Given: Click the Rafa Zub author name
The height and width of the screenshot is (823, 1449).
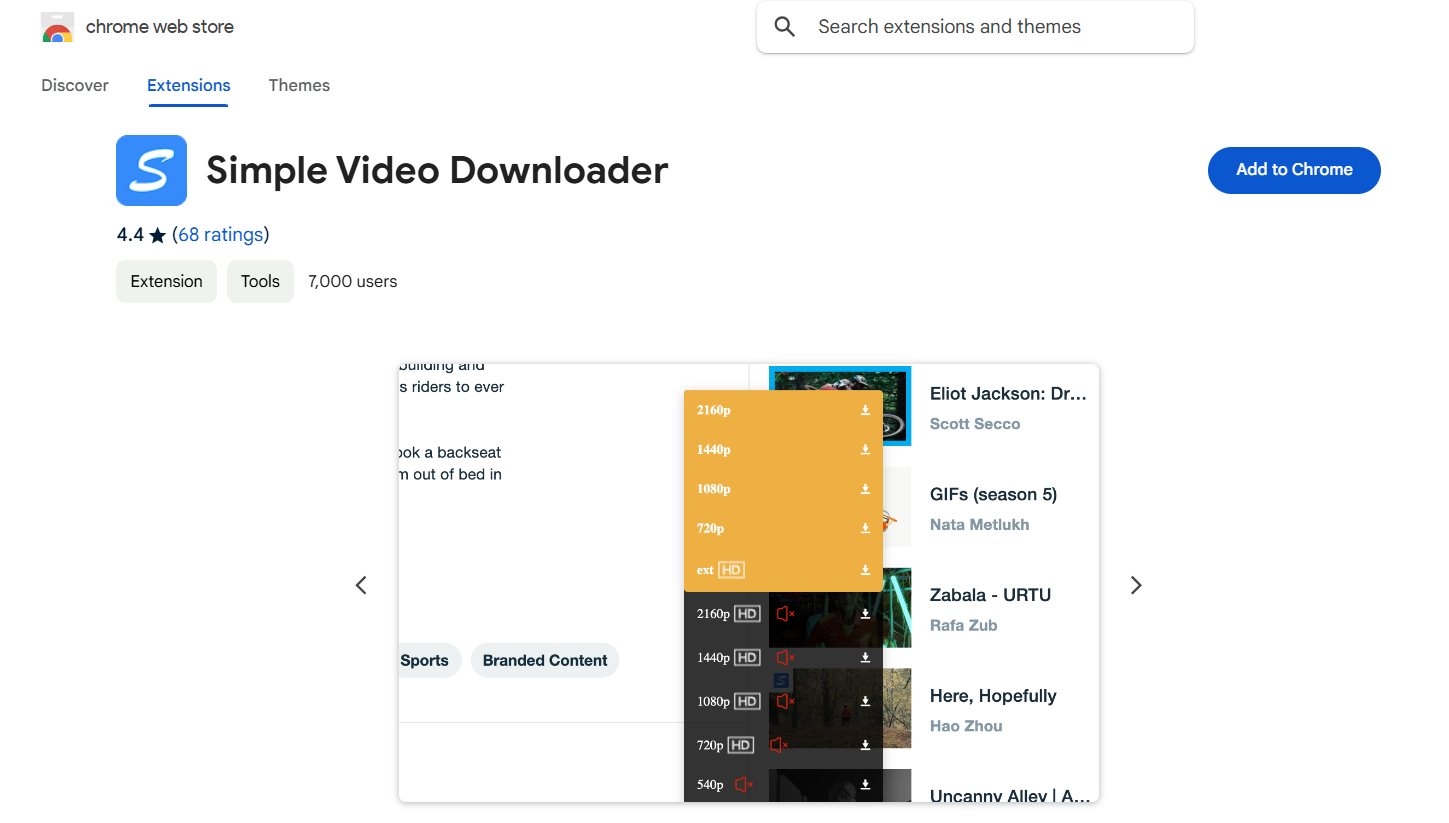Looking at the screenshot, I should tap(964, 626).
